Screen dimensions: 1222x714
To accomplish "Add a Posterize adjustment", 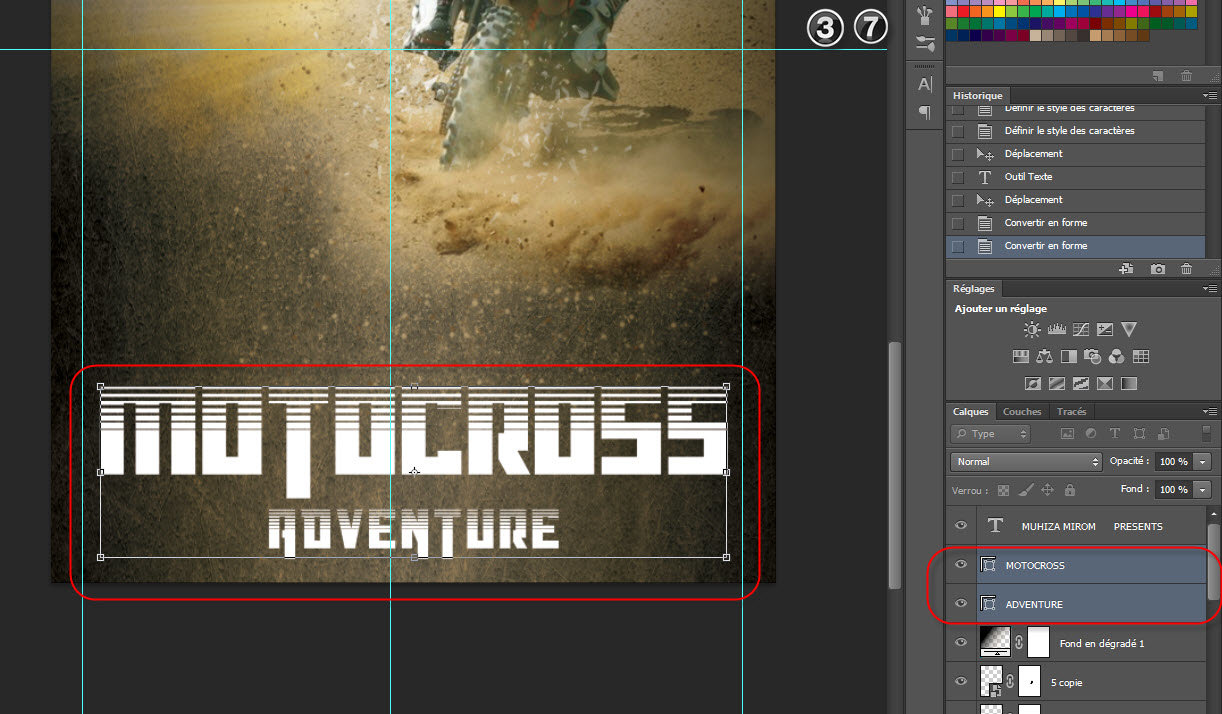I will 1057,384.
